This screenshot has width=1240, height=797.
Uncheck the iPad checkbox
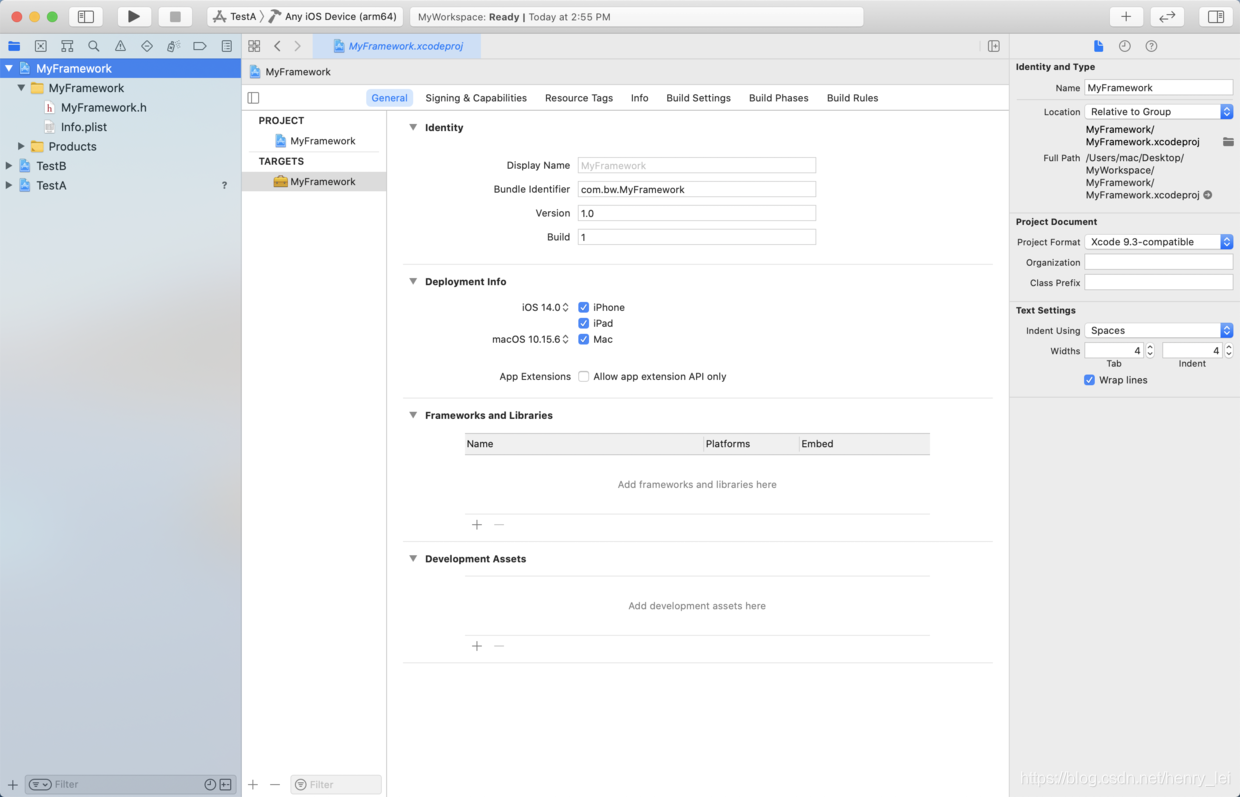584,323
